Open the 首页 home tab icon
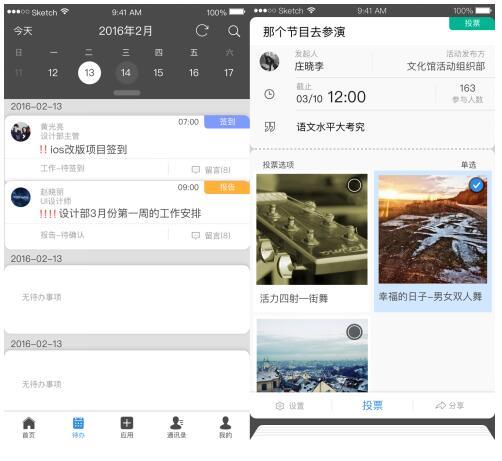The image size is (502, 461). pos(29,423)
